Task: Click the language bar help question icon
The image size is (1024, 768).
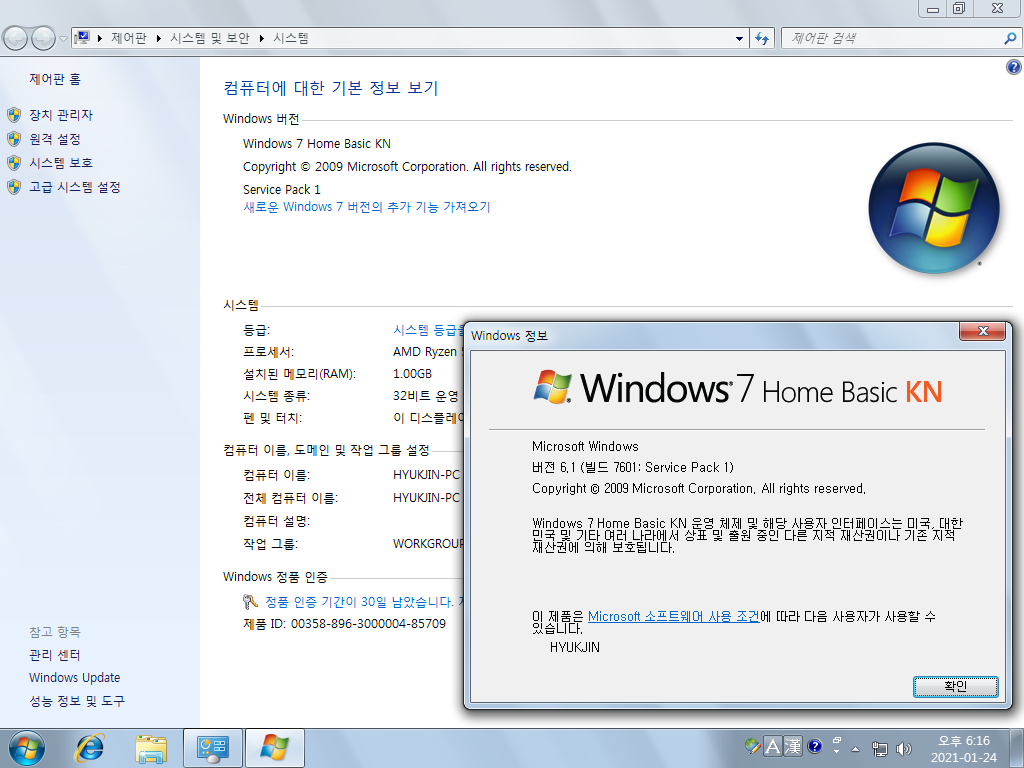Action: coord(814,746)
